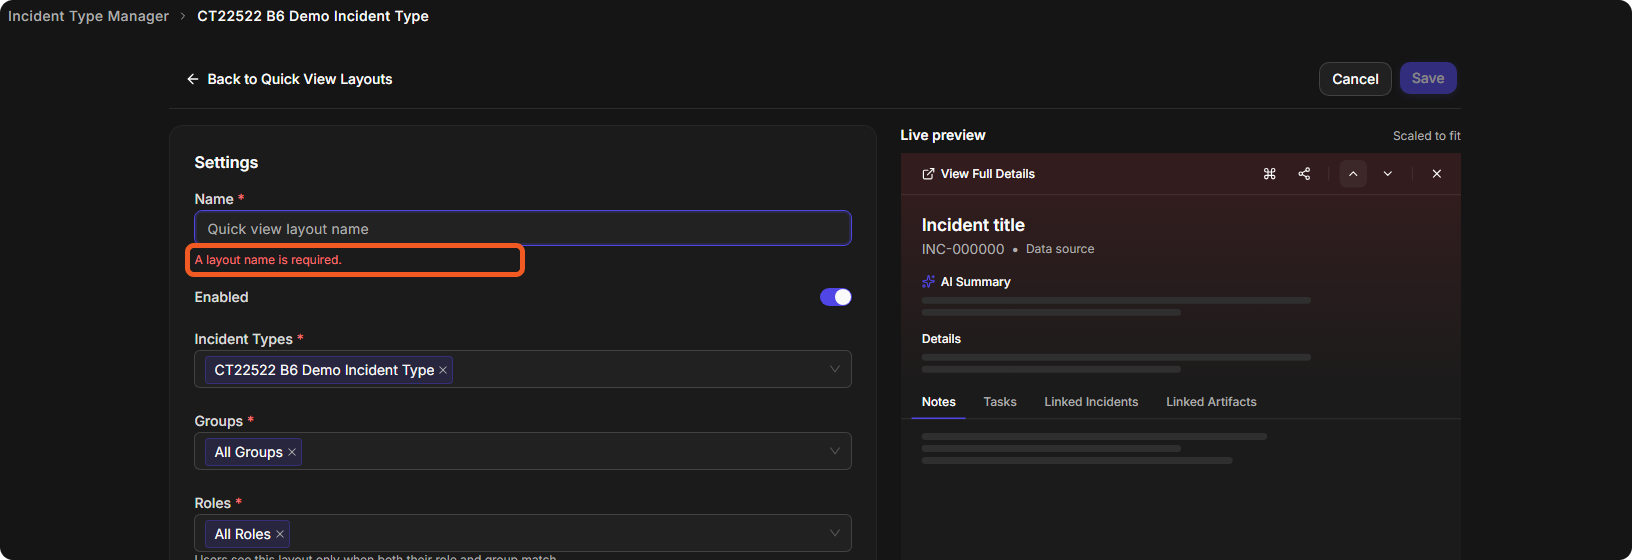Click the external-link icon next to View Full Details
This screenshot has width=1632, height=560.
(928, 174)
